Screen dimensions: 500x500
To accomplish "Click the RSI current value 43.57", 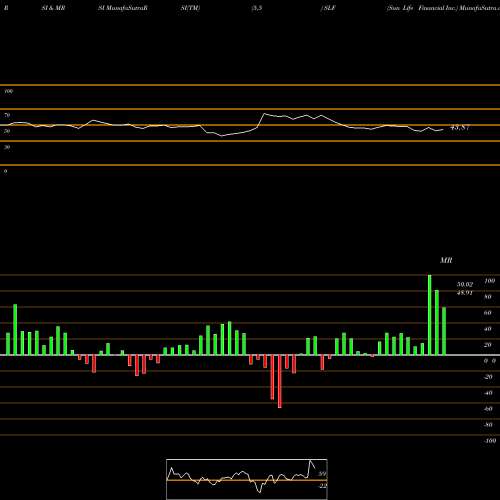I will click(460, 127).
